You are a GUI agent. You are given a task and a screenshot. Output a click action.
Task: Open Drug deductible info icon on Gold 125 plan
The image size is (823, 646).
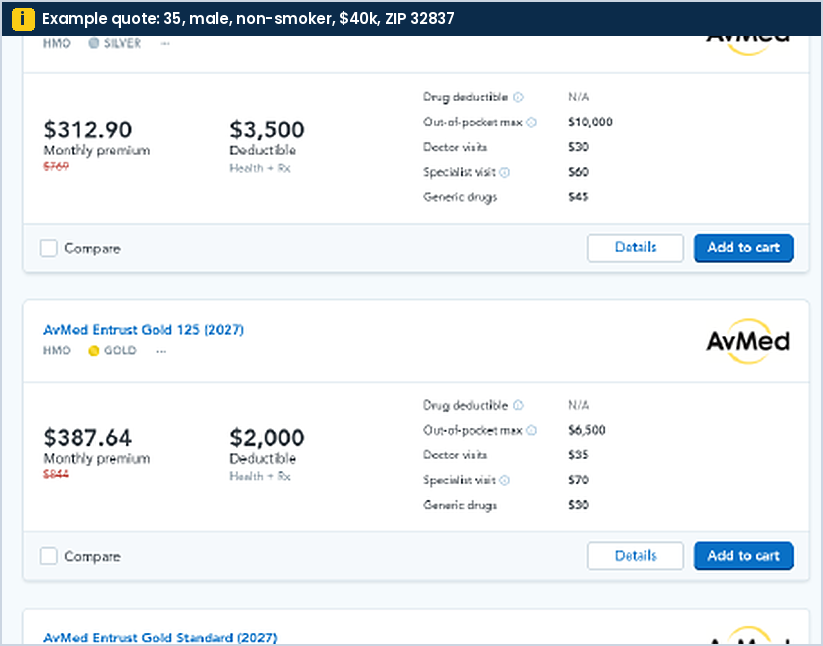click(x=518, y=405)
